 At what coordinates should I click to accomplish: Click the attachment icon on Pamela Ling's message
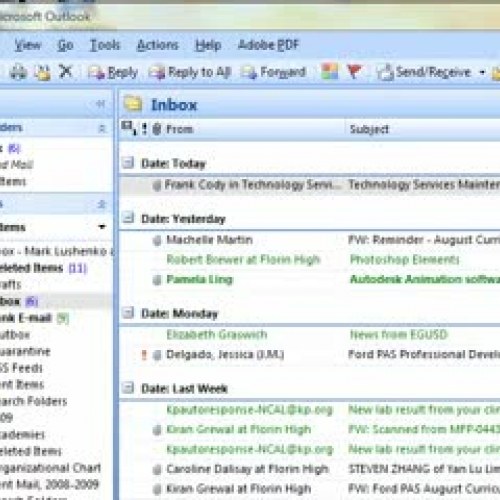157,280
